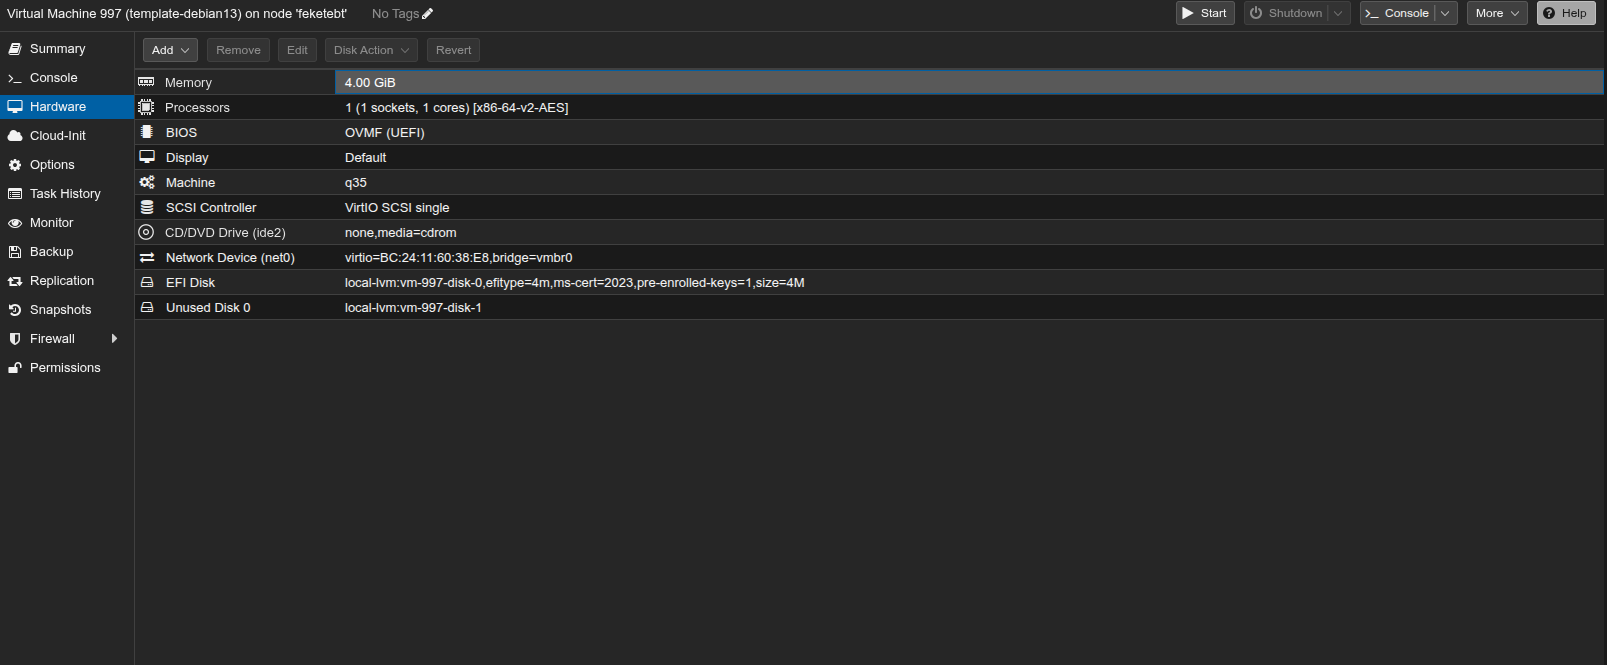Image resolution: width=1607 pixels, height=665 pixels.
Task: Open the Console main button
Action: tap(1398, 13)
